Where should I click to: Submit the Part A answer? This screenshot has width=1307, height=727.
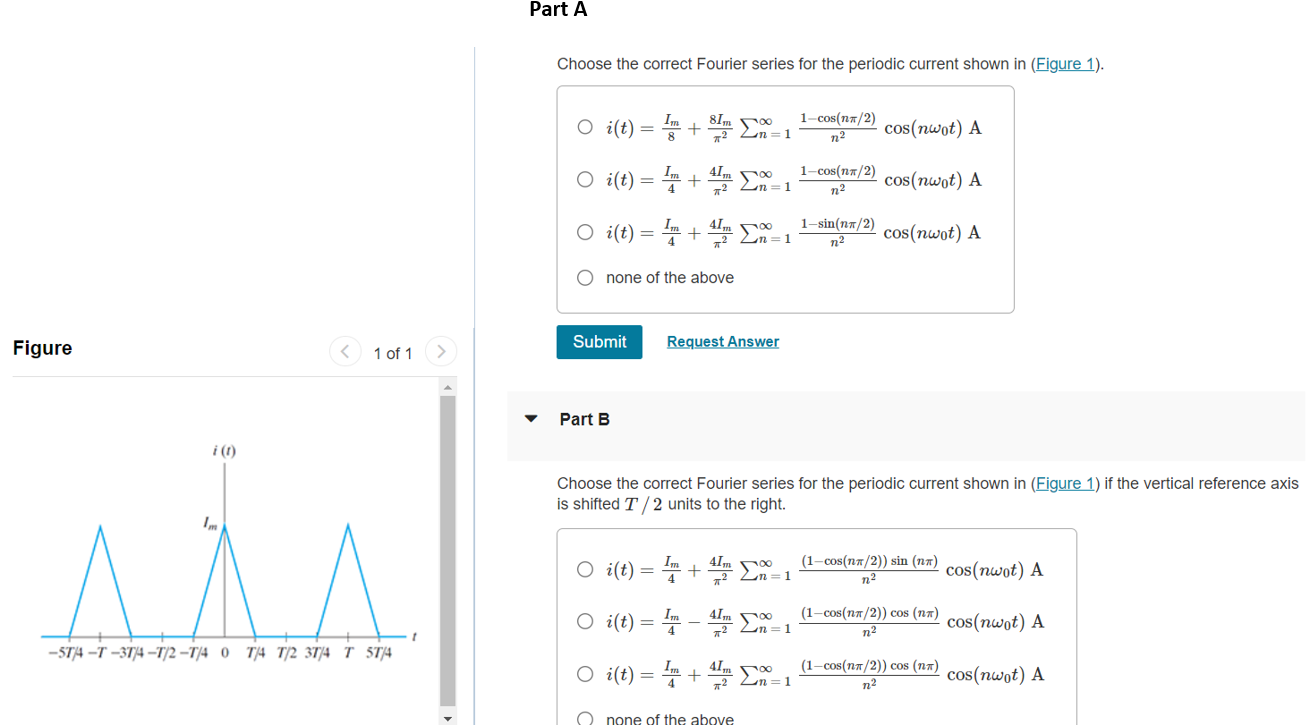[599, 341]
